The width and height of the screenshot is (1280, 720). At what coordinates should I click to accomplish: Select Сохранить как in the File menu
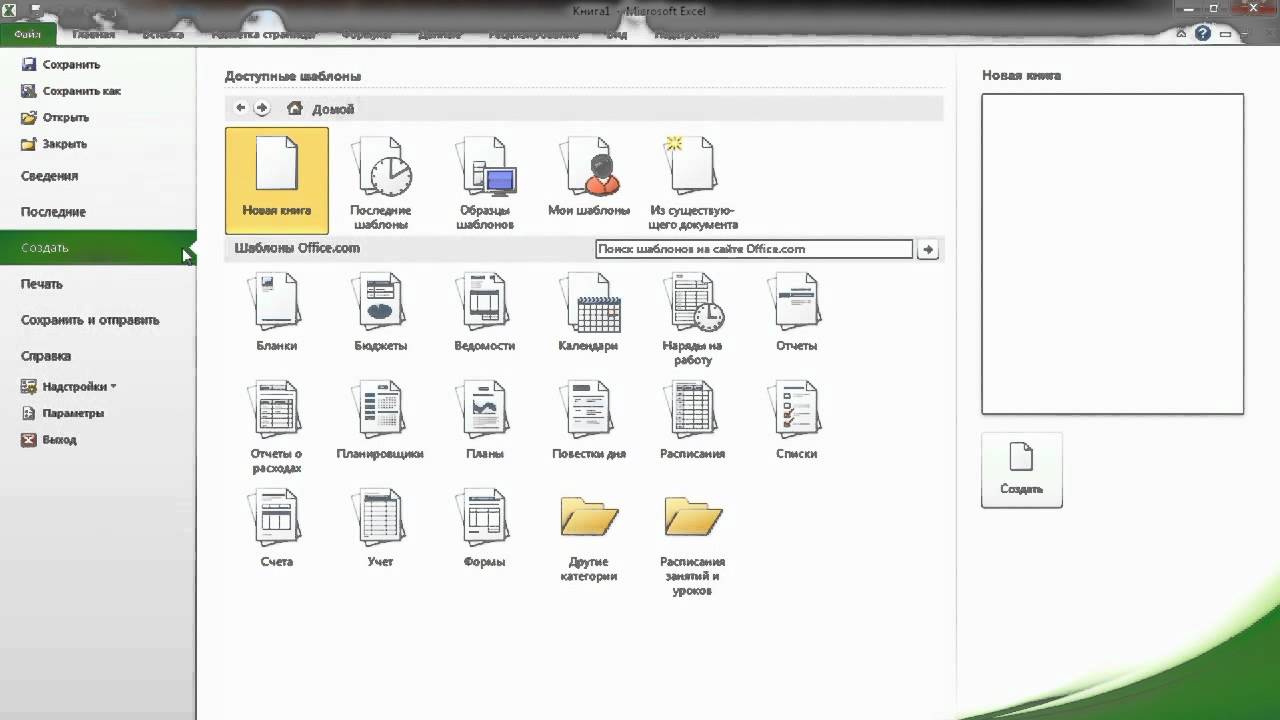(71, 91)
